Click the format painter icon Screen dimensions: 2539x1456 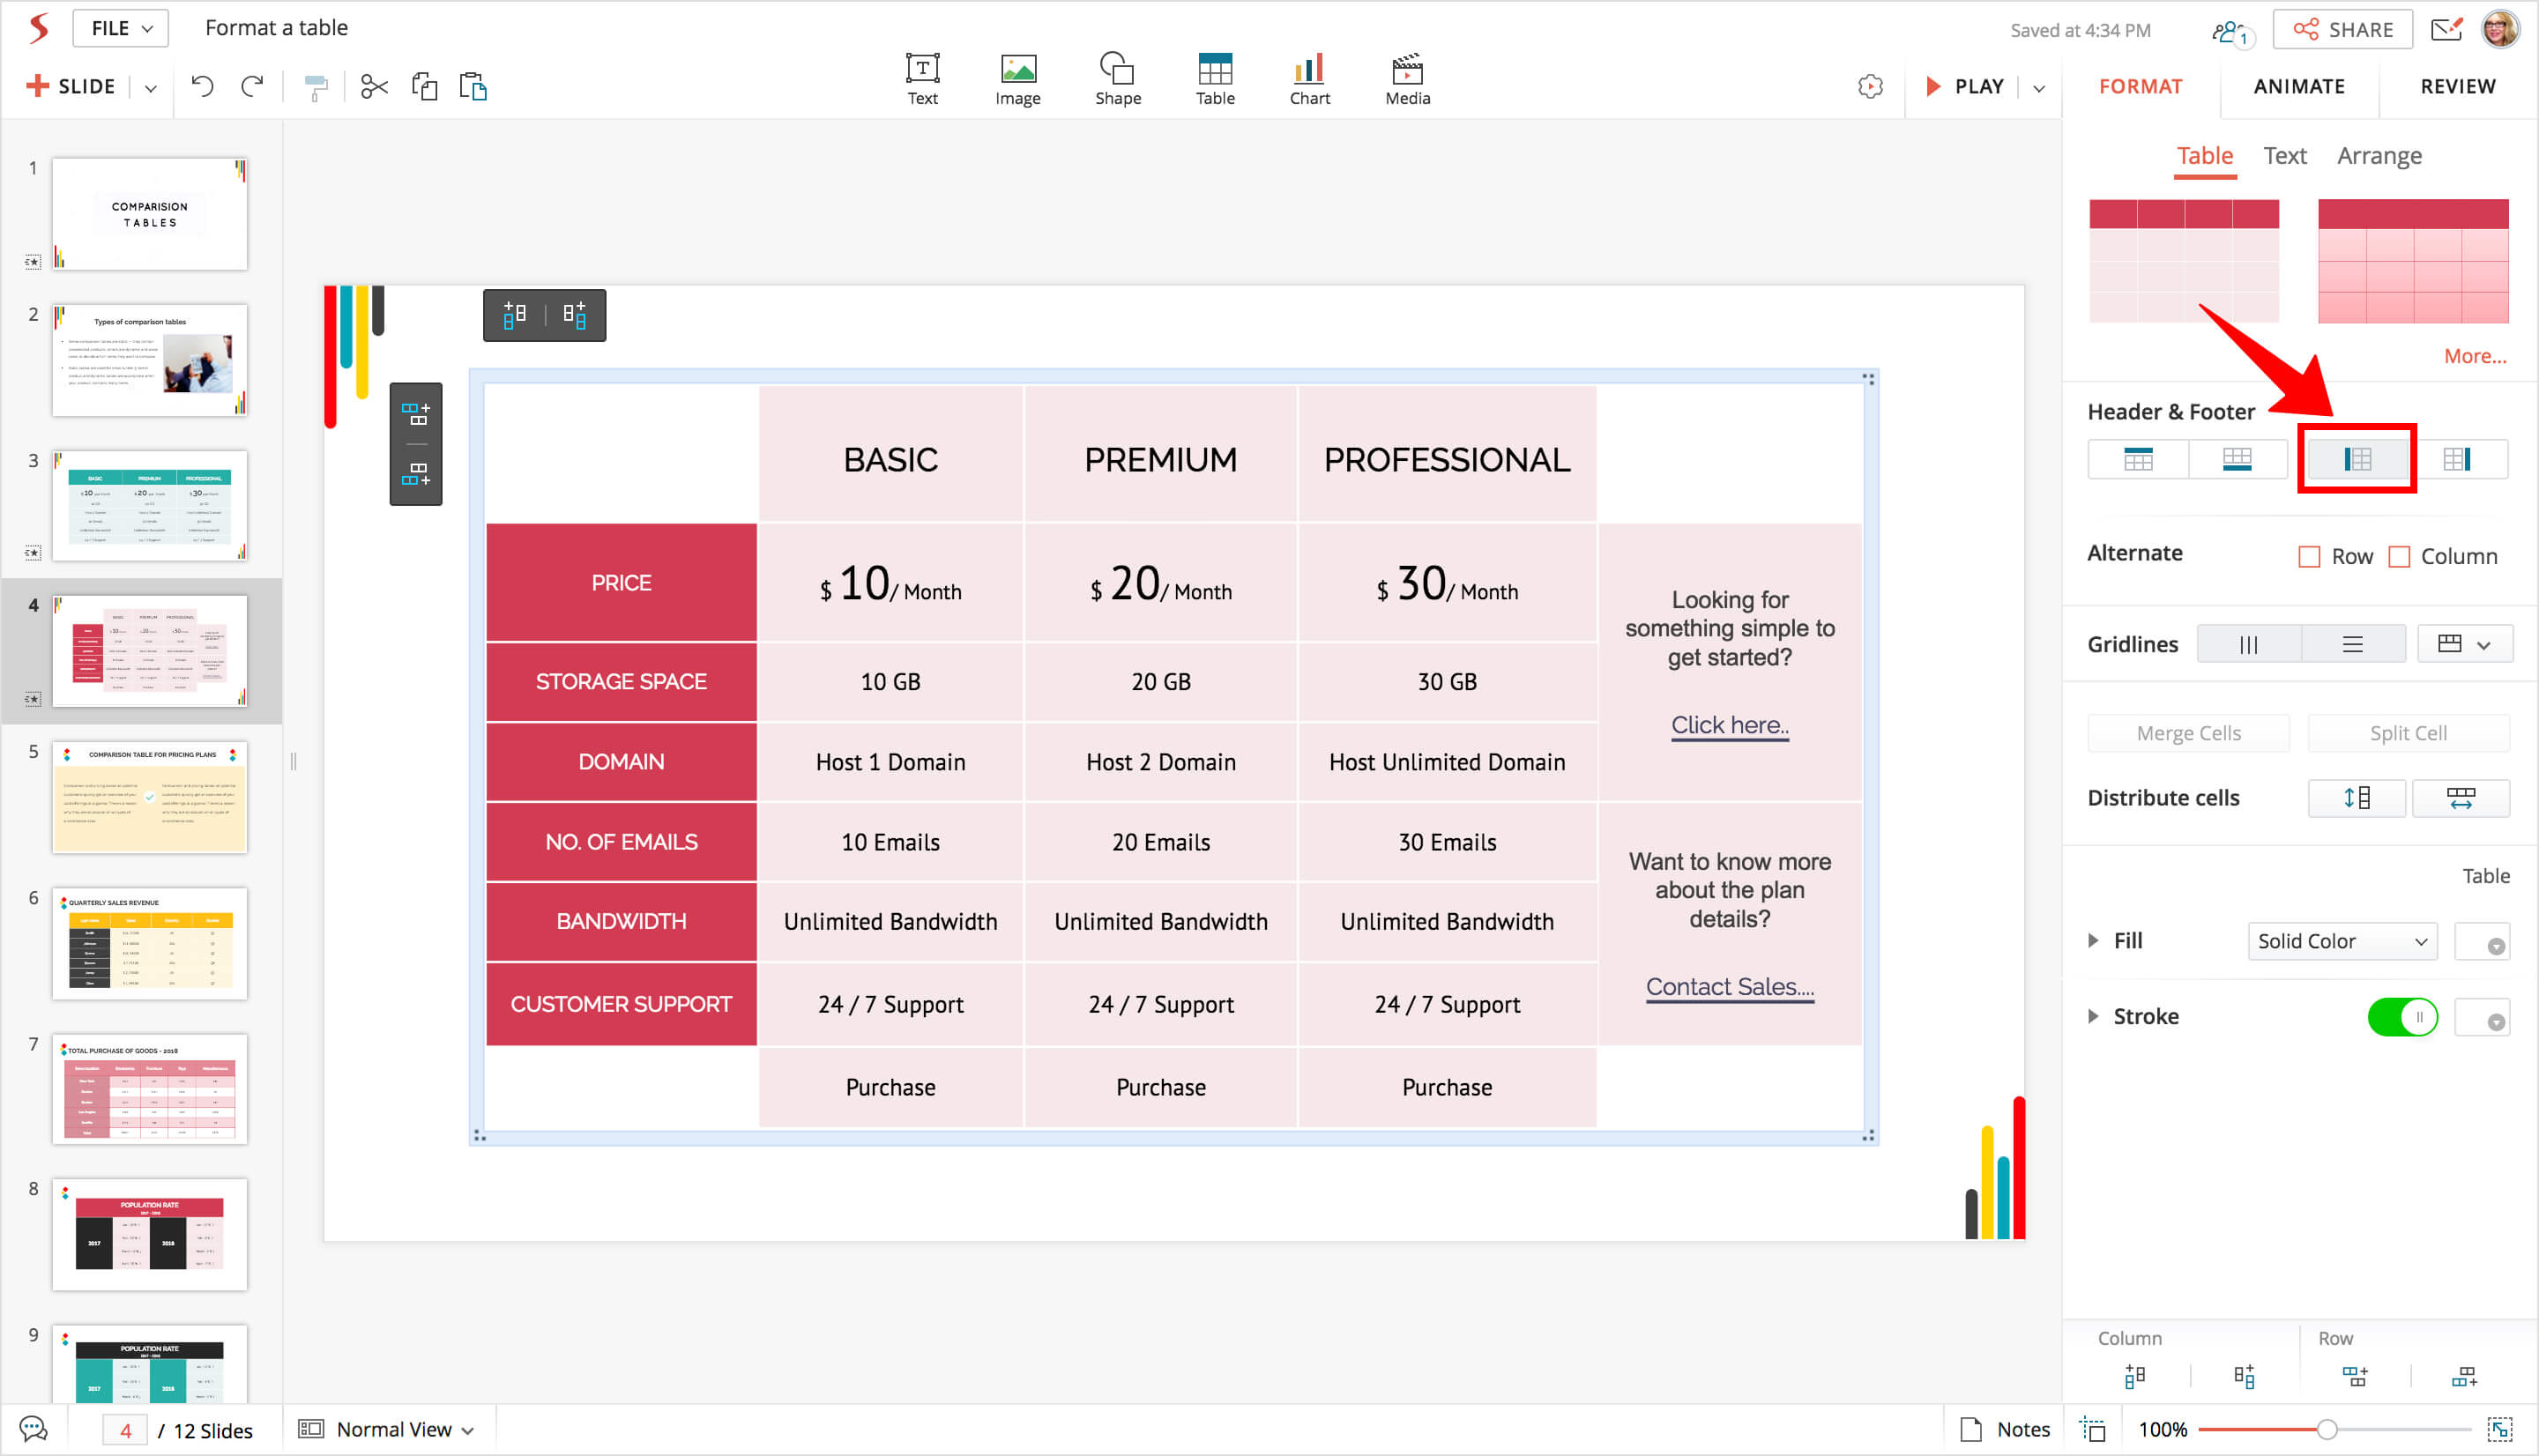tap(316, 88)
